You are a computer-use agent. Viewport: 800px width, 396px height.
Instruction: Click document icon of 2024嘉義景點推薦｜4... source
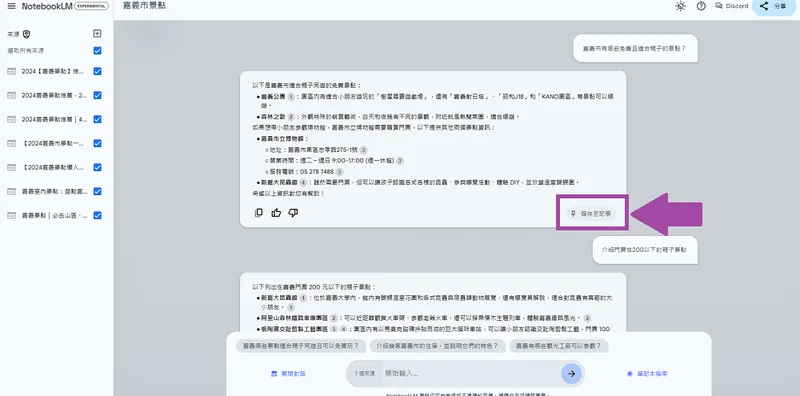[12, 119]
